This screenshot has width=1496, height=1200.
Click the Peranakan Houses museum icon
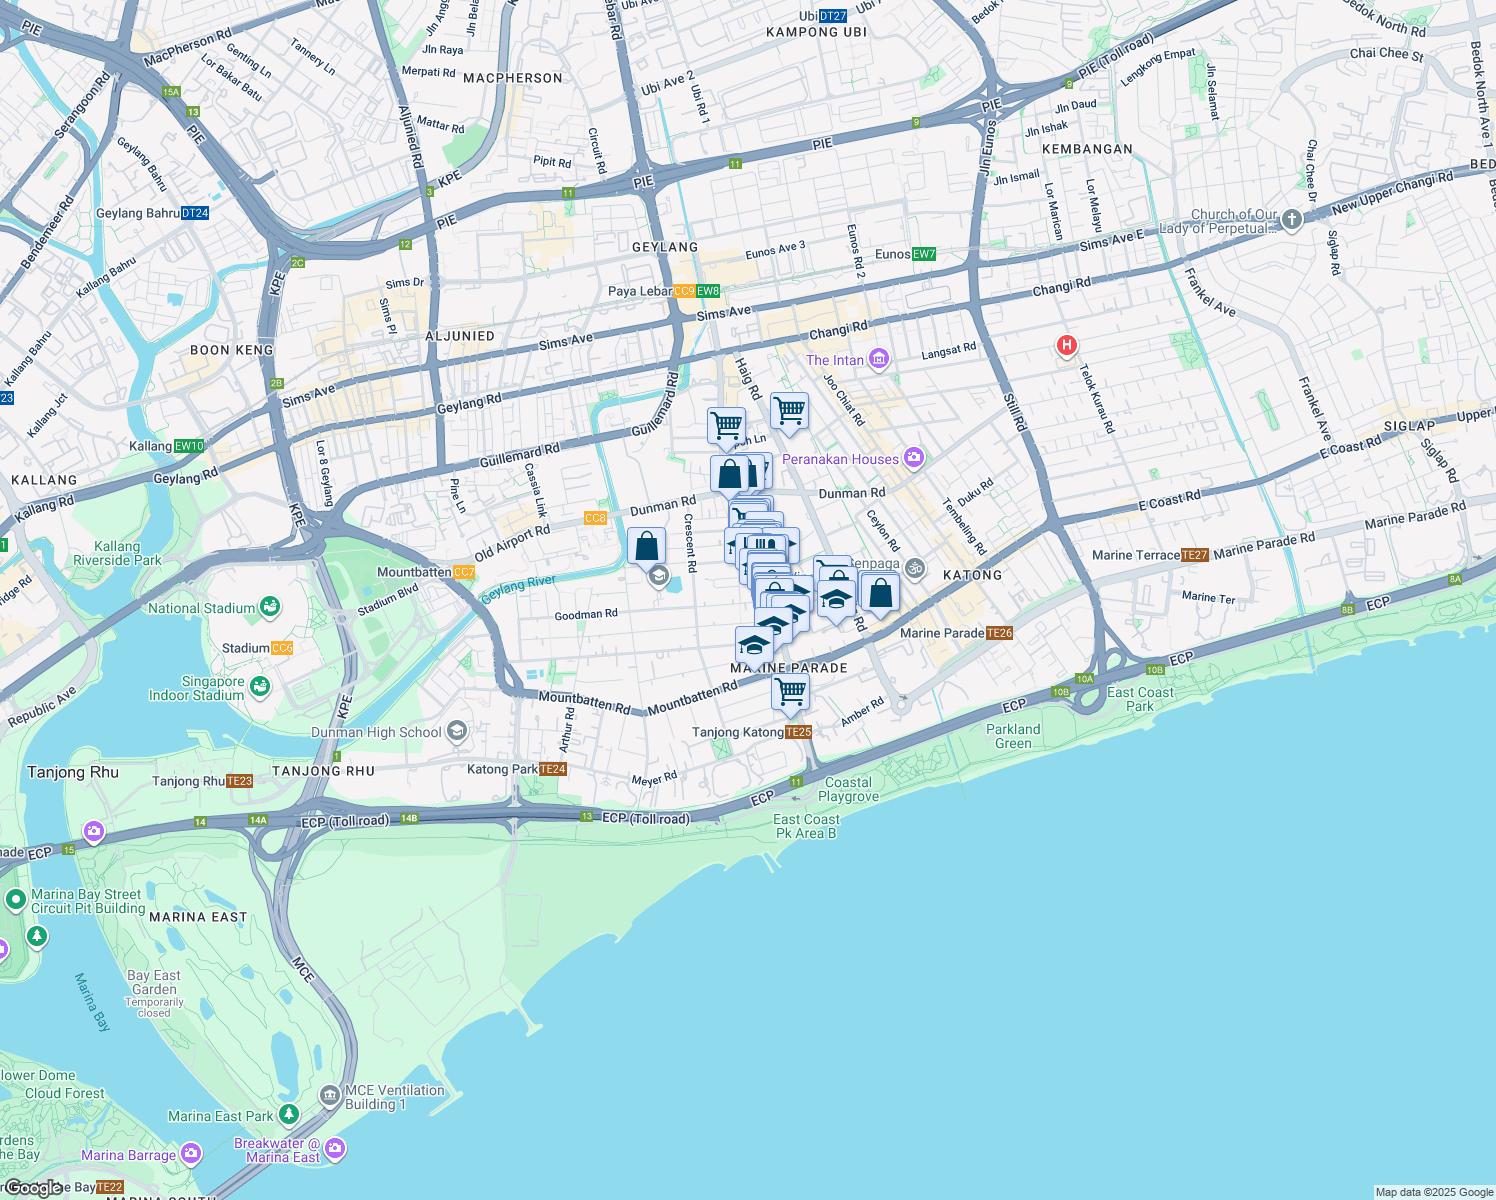(x=912, y=458)
